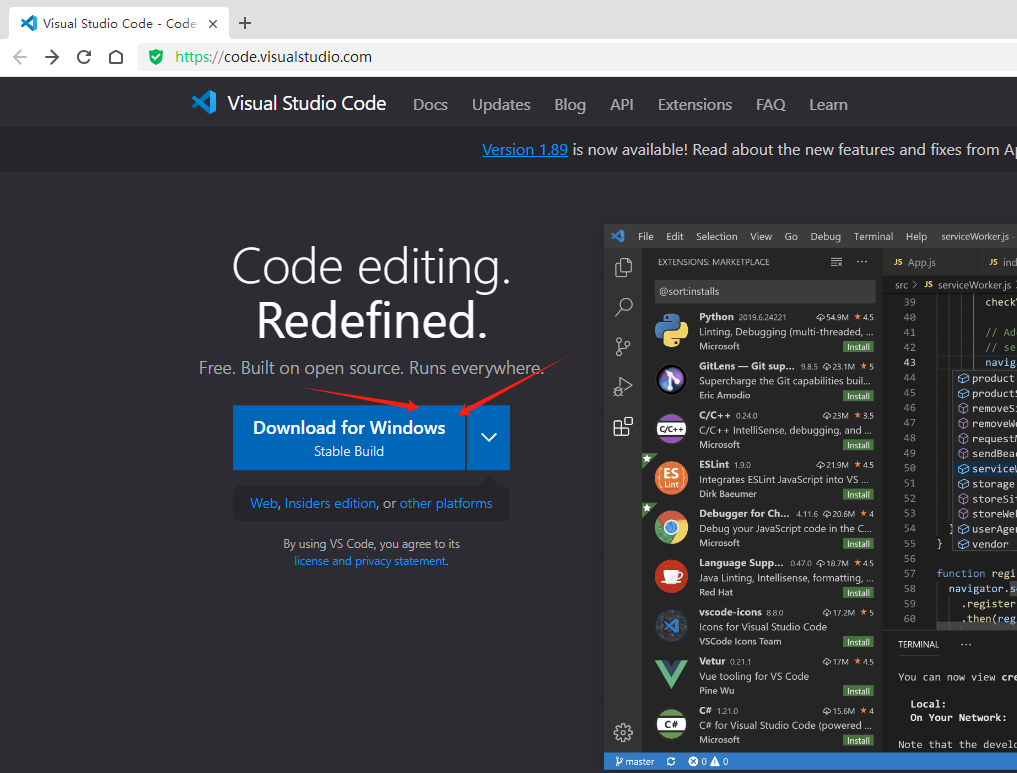
Task: Install the ESLint extension
Action: click(858, 495)
